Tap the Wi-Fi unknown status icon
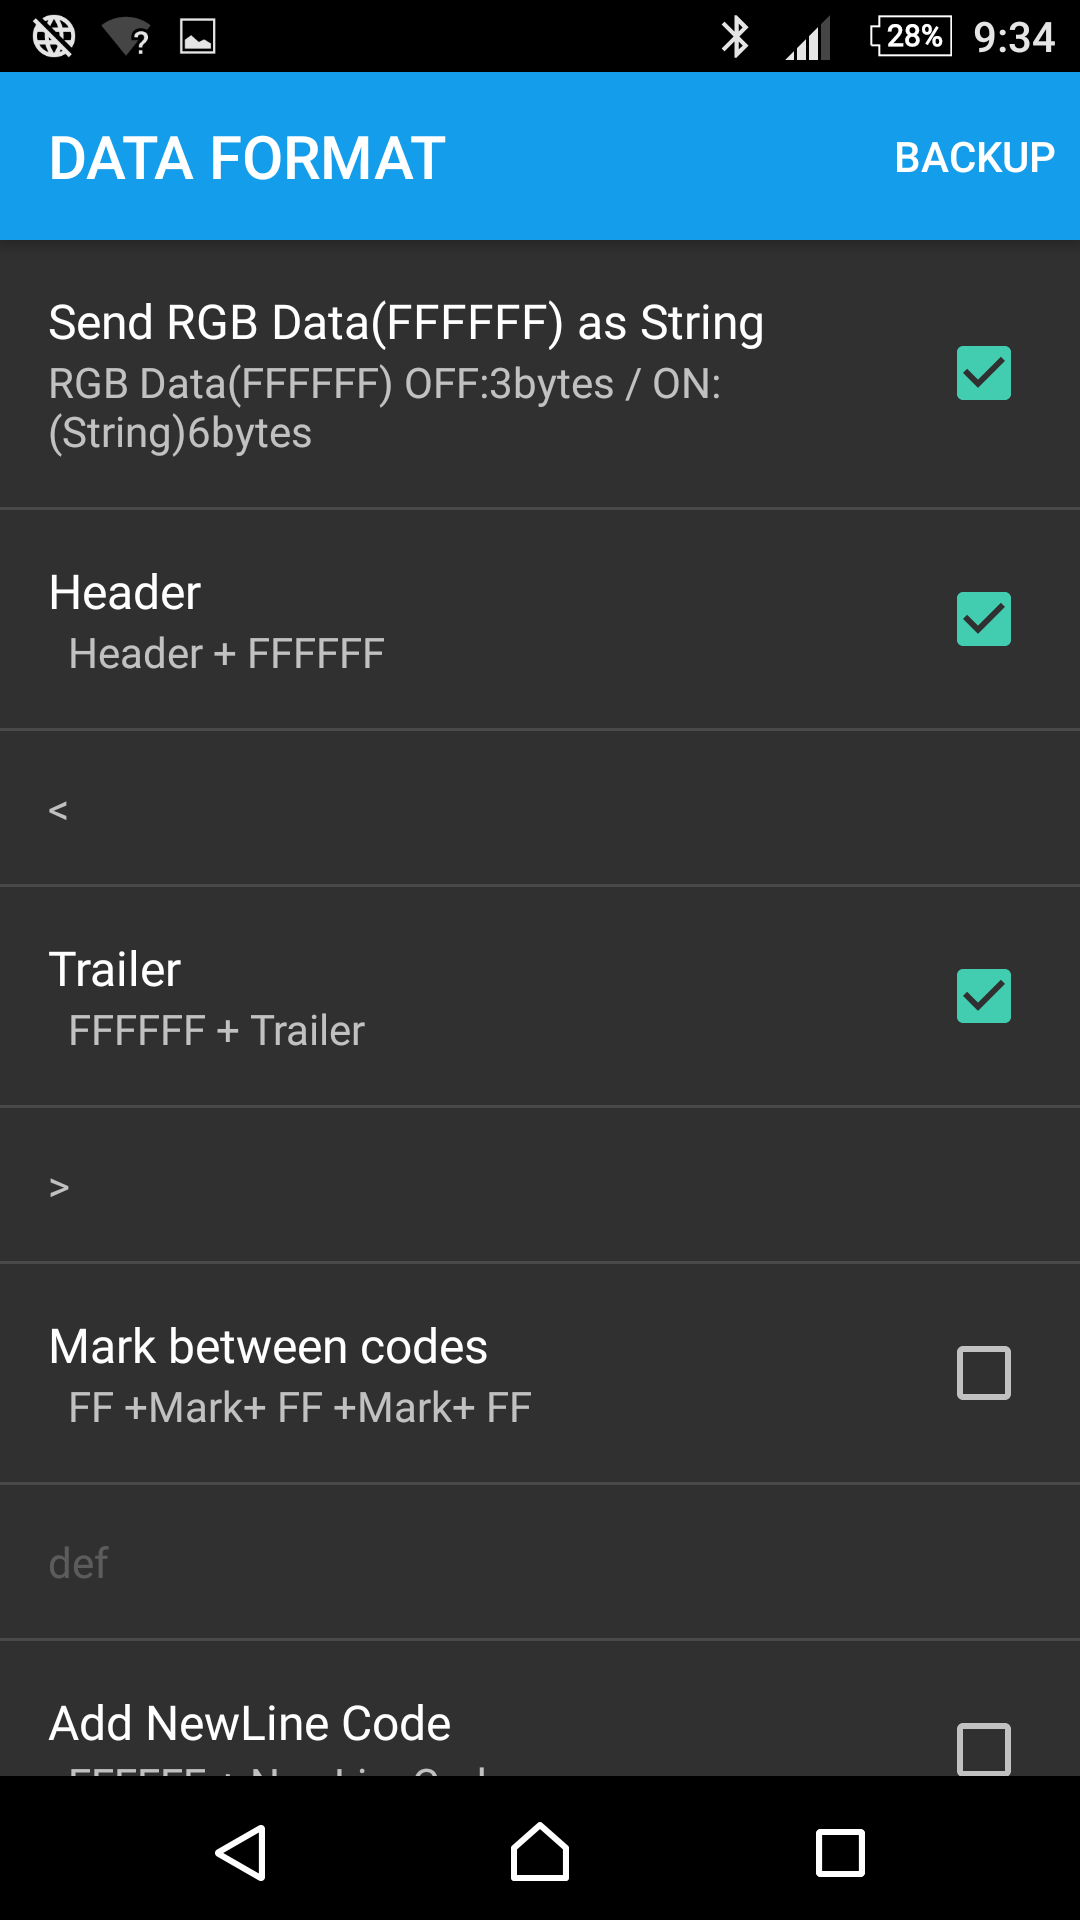This screenshot has width=1080, height=1920. [x=126, y=38]
